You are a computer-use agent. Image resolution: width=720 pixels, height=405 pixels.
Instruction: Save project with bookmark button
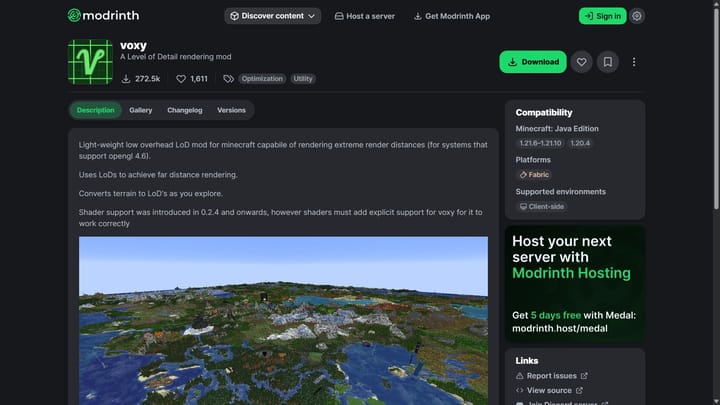tap(608, 62)
